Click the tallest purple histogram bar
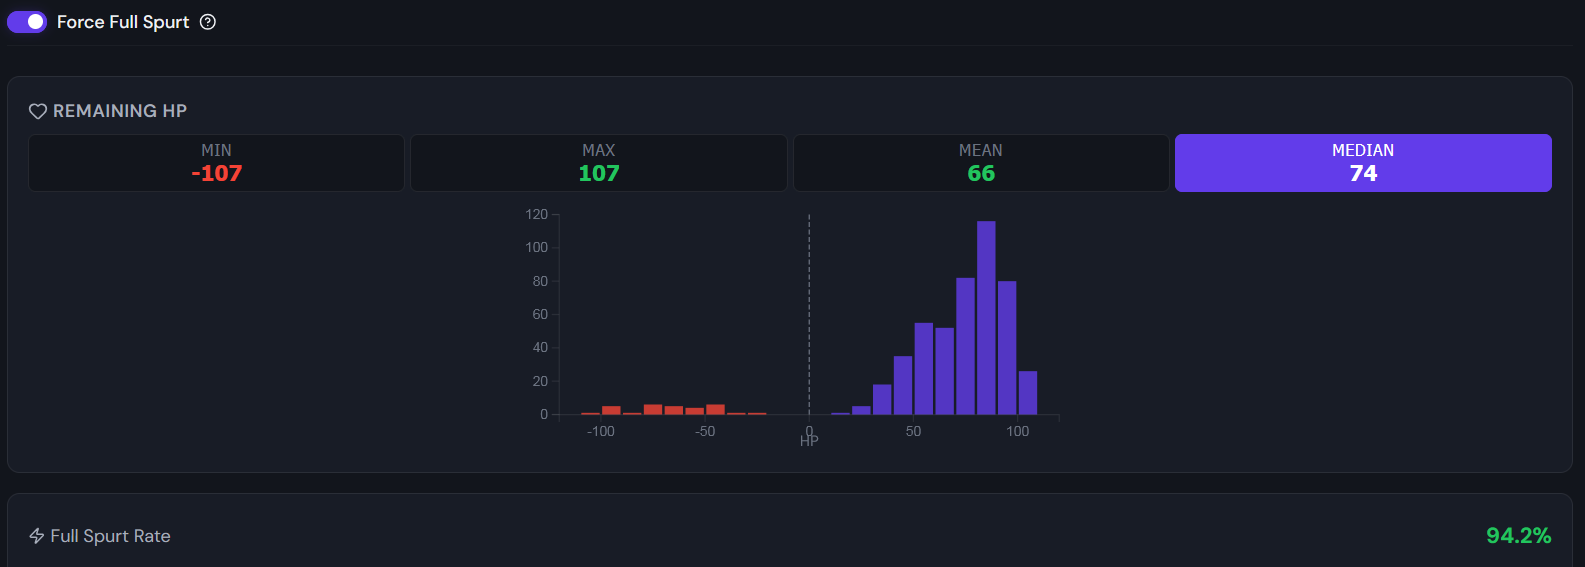 986,318
